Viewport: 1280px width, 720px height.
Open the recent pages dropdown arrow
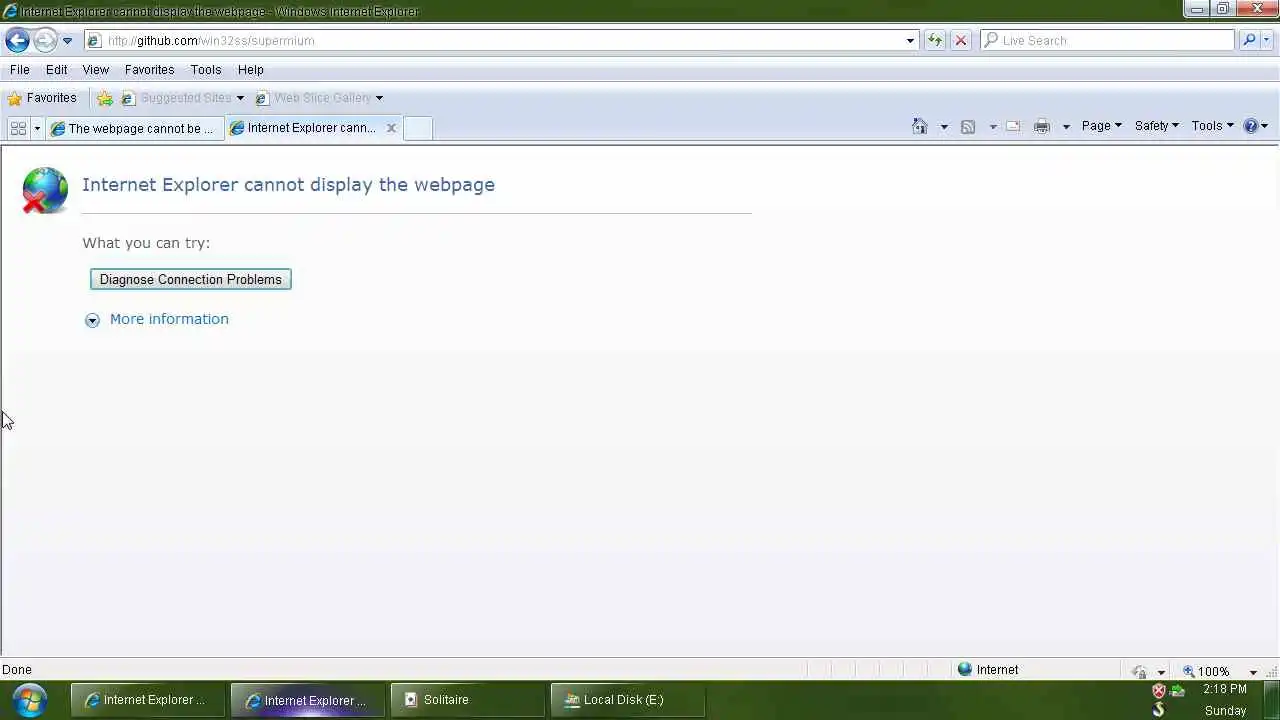[x=67, y=41]
